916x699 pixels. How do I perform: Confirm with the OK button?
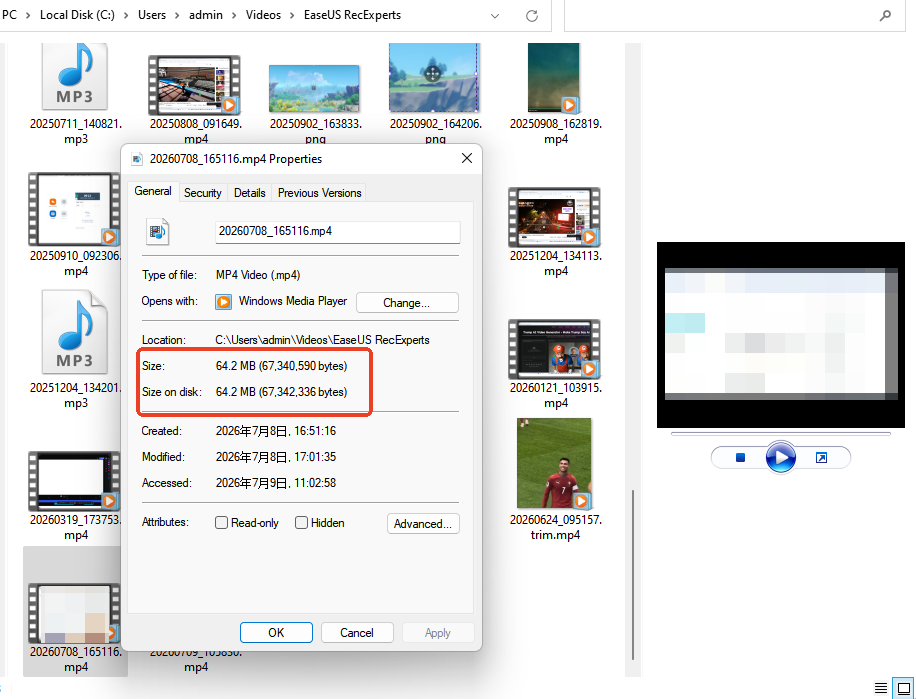[x=276, y=632]
